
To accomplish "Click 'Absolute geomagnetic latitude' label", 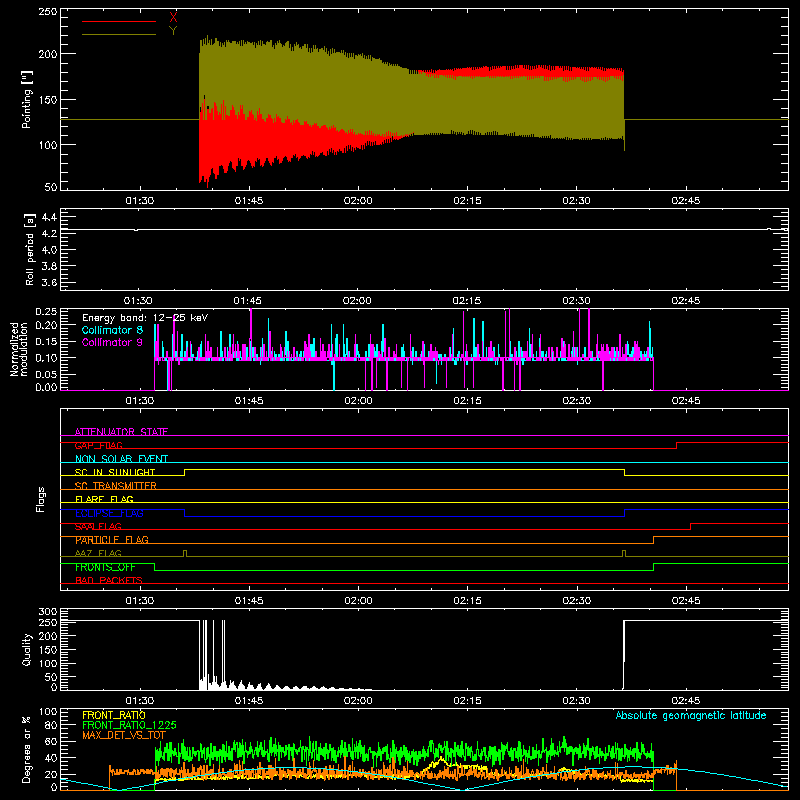I will (x=691, y=716).
